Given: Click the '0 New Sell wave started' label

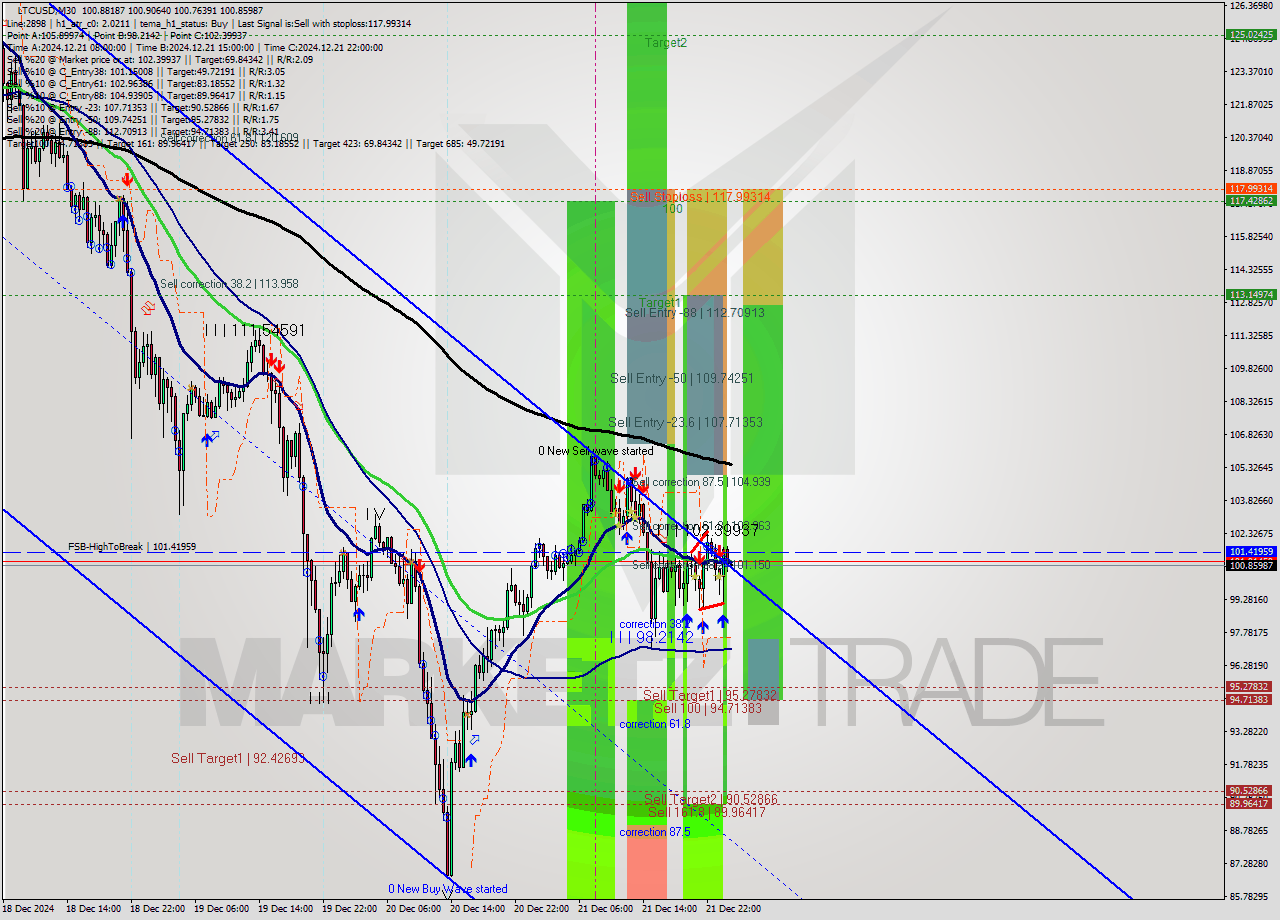Looking at the screenshot, I should click(x=596, y=451).
